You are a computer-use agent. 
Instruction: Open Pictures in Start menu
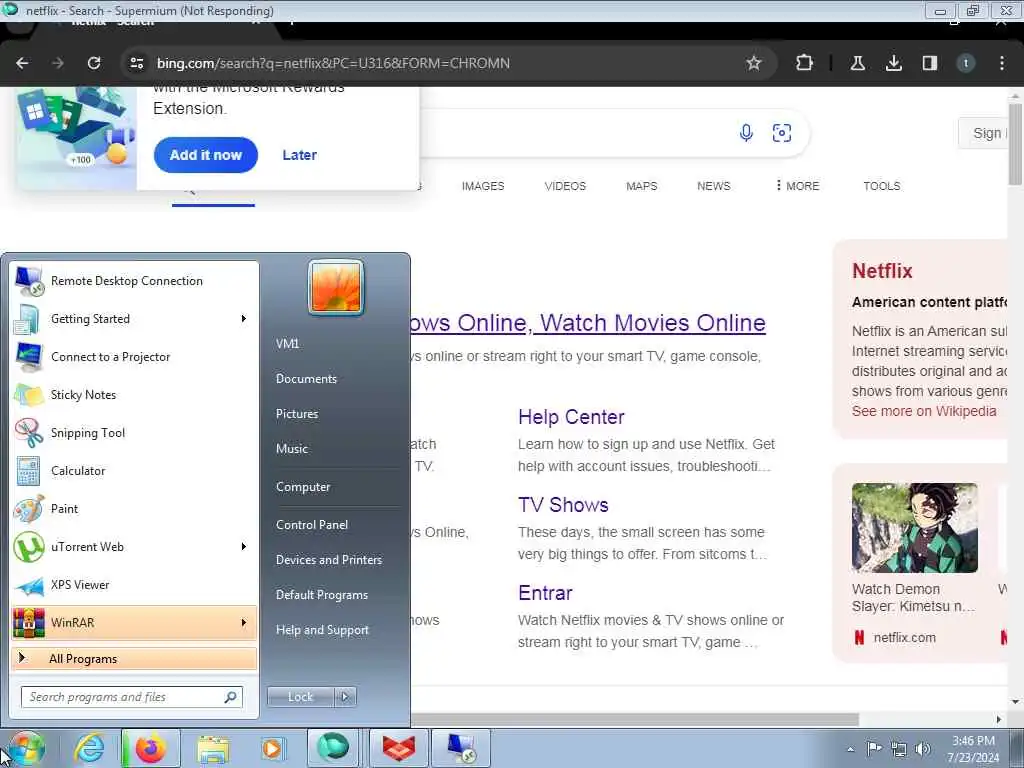(297, 414)
